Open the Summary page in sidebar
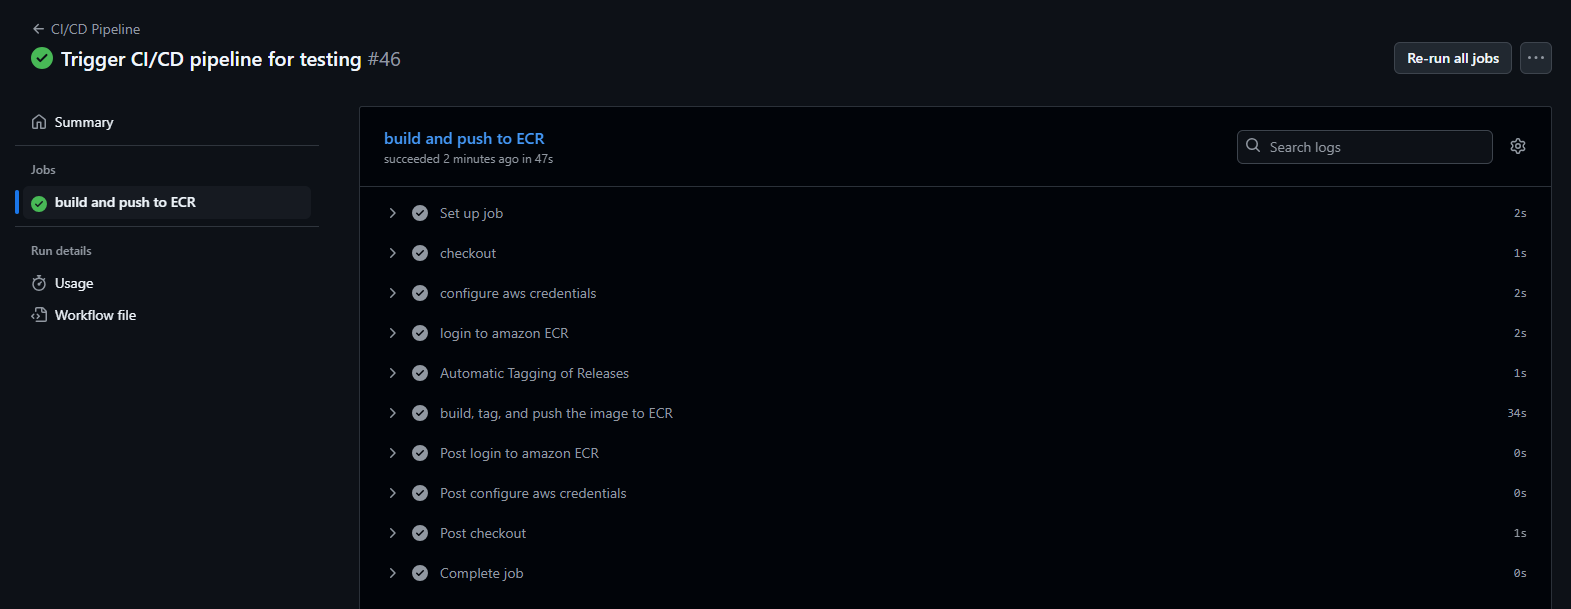Image resolution: width=1571 pixels, height=609 pixels. (84, 122)
